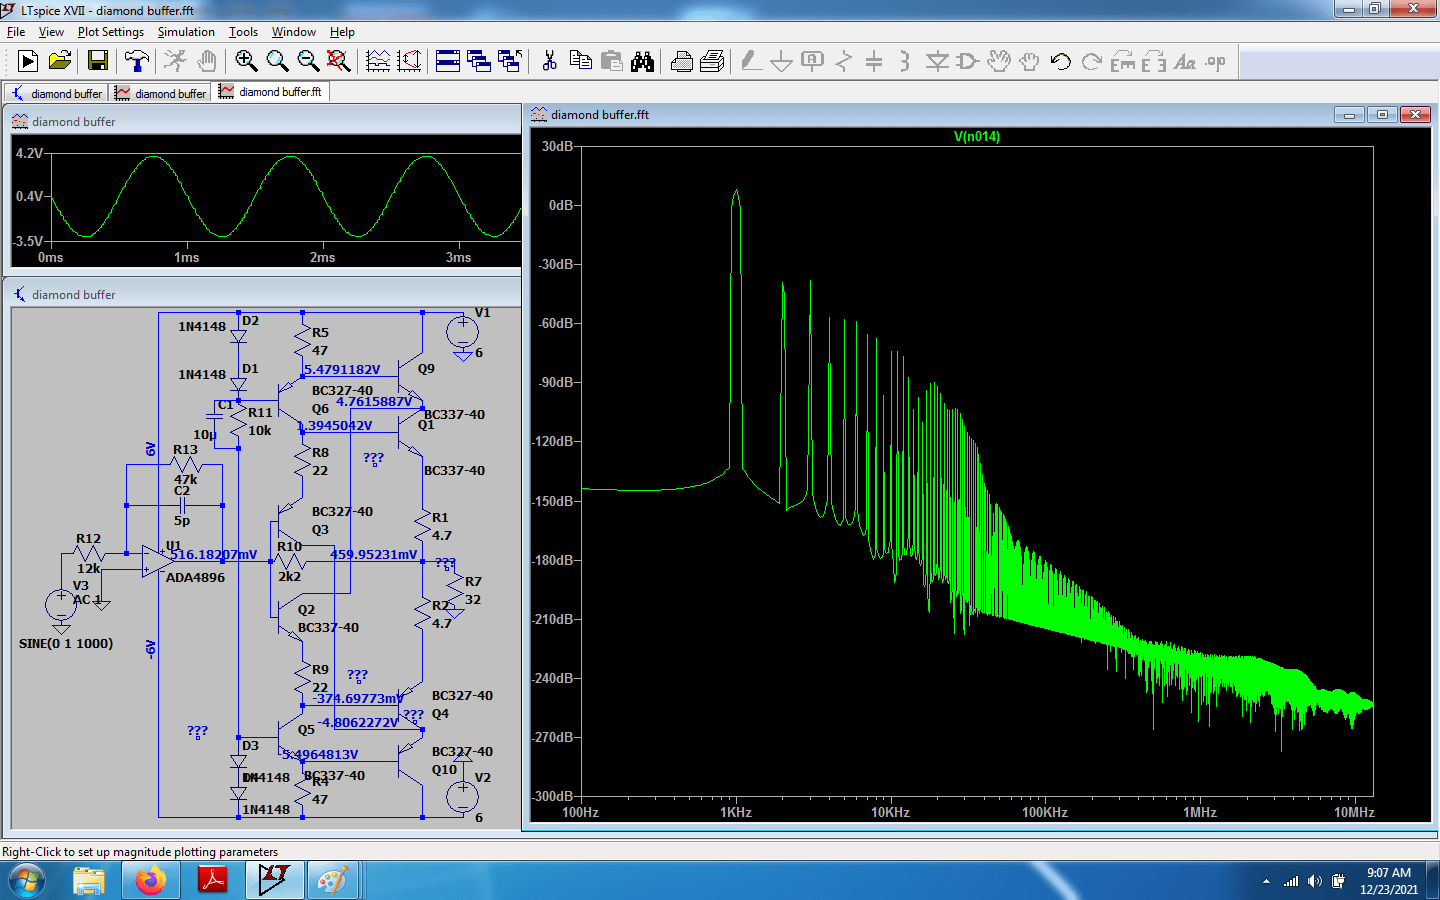Select the Place Ground symbol tool
This screenshot has height=900, width=1440.
782,62
